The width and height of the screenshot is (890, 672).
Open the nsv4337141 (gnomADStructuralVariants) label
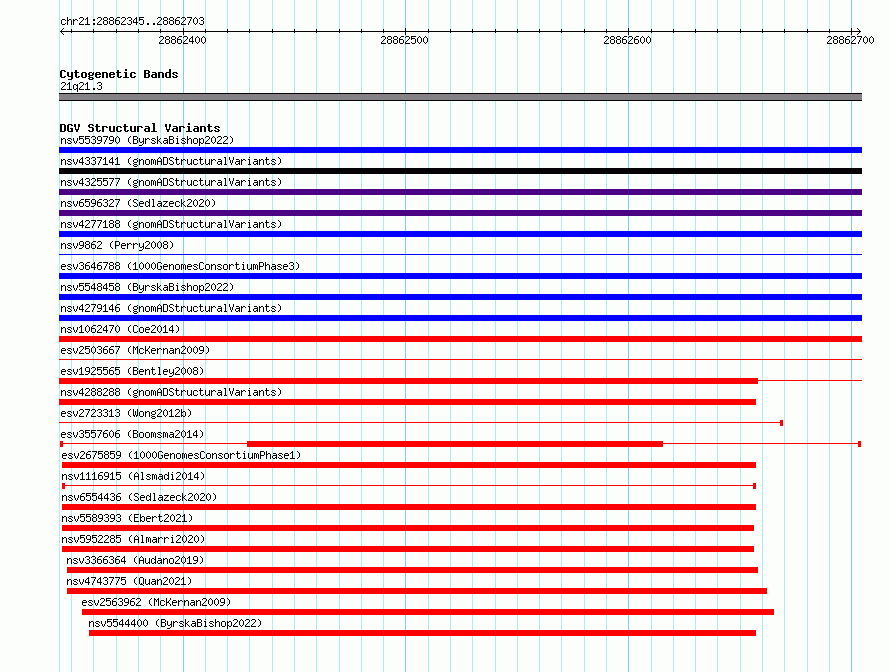(x=171, y=161)
